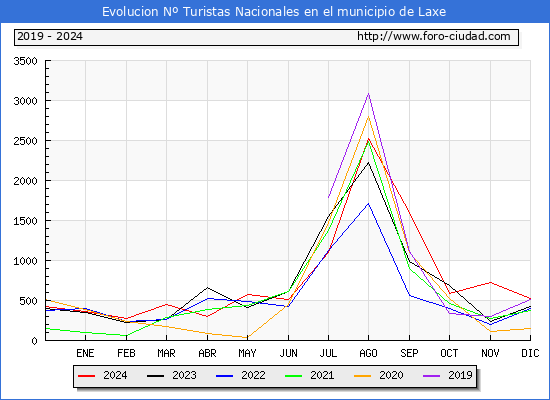Click the 2500 y-axis value
Viewport: 550px width, 400px height.
[x=25, y=141]
